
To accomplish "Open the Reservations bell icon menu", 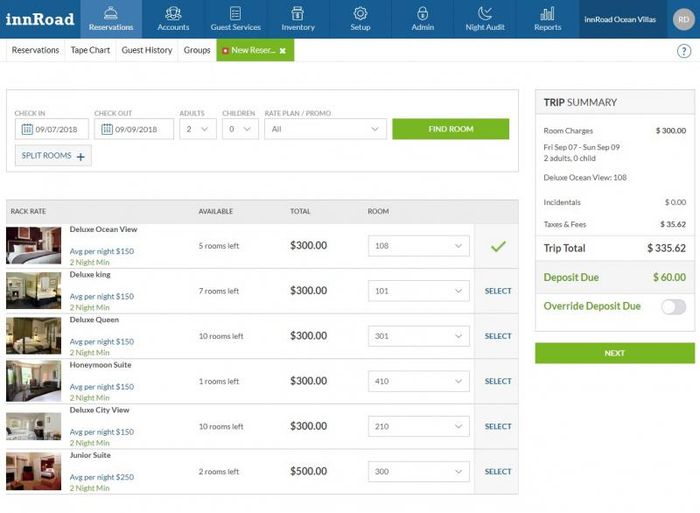I will (111, 13).
